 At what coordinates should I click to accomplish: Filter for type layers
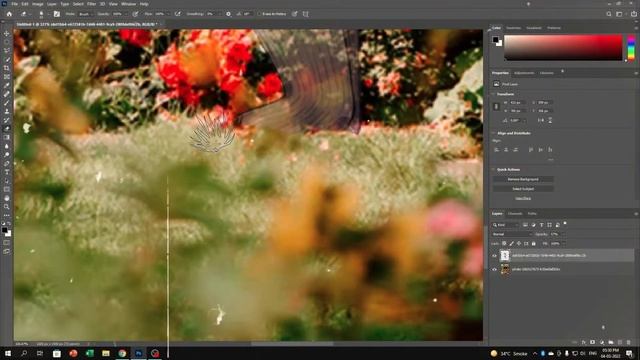click(x=542, y=225)
